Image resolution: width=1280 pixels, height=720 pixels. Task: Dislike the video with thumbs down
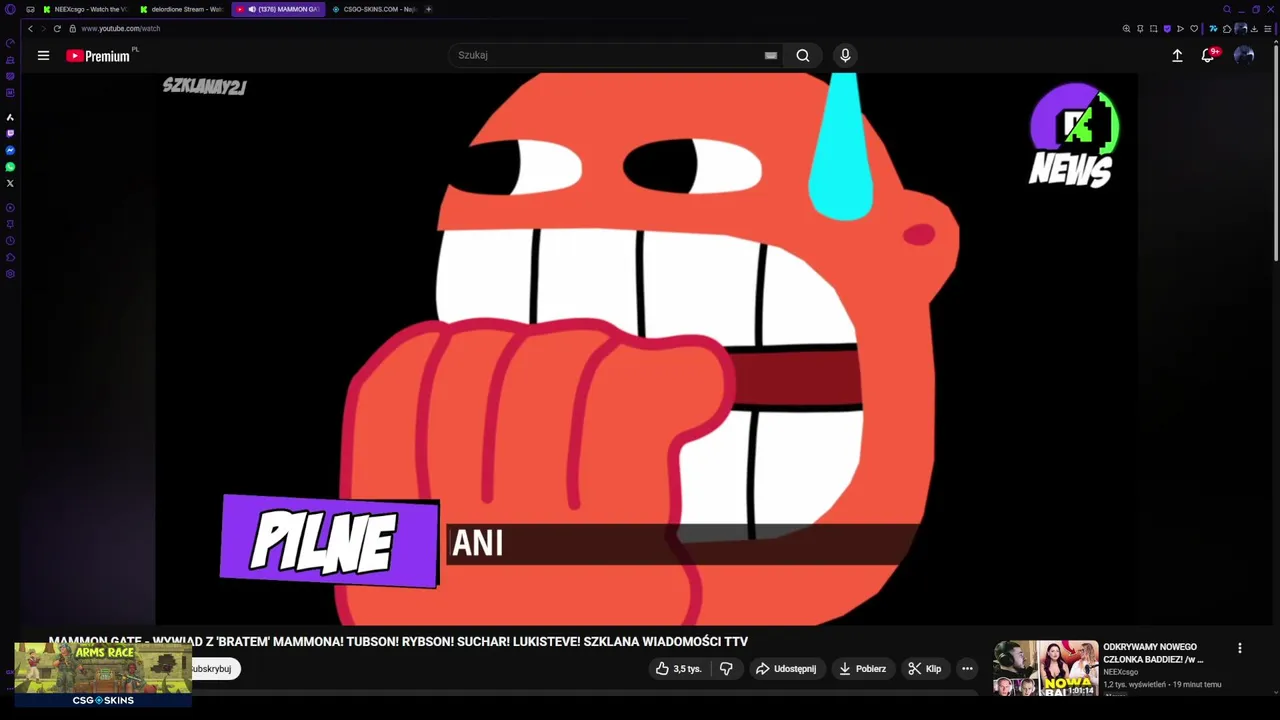(726, 668)
